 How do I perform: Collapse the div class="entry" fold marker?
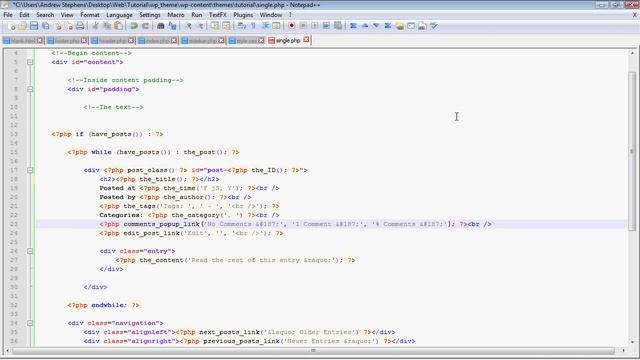(x=30, y=251)
